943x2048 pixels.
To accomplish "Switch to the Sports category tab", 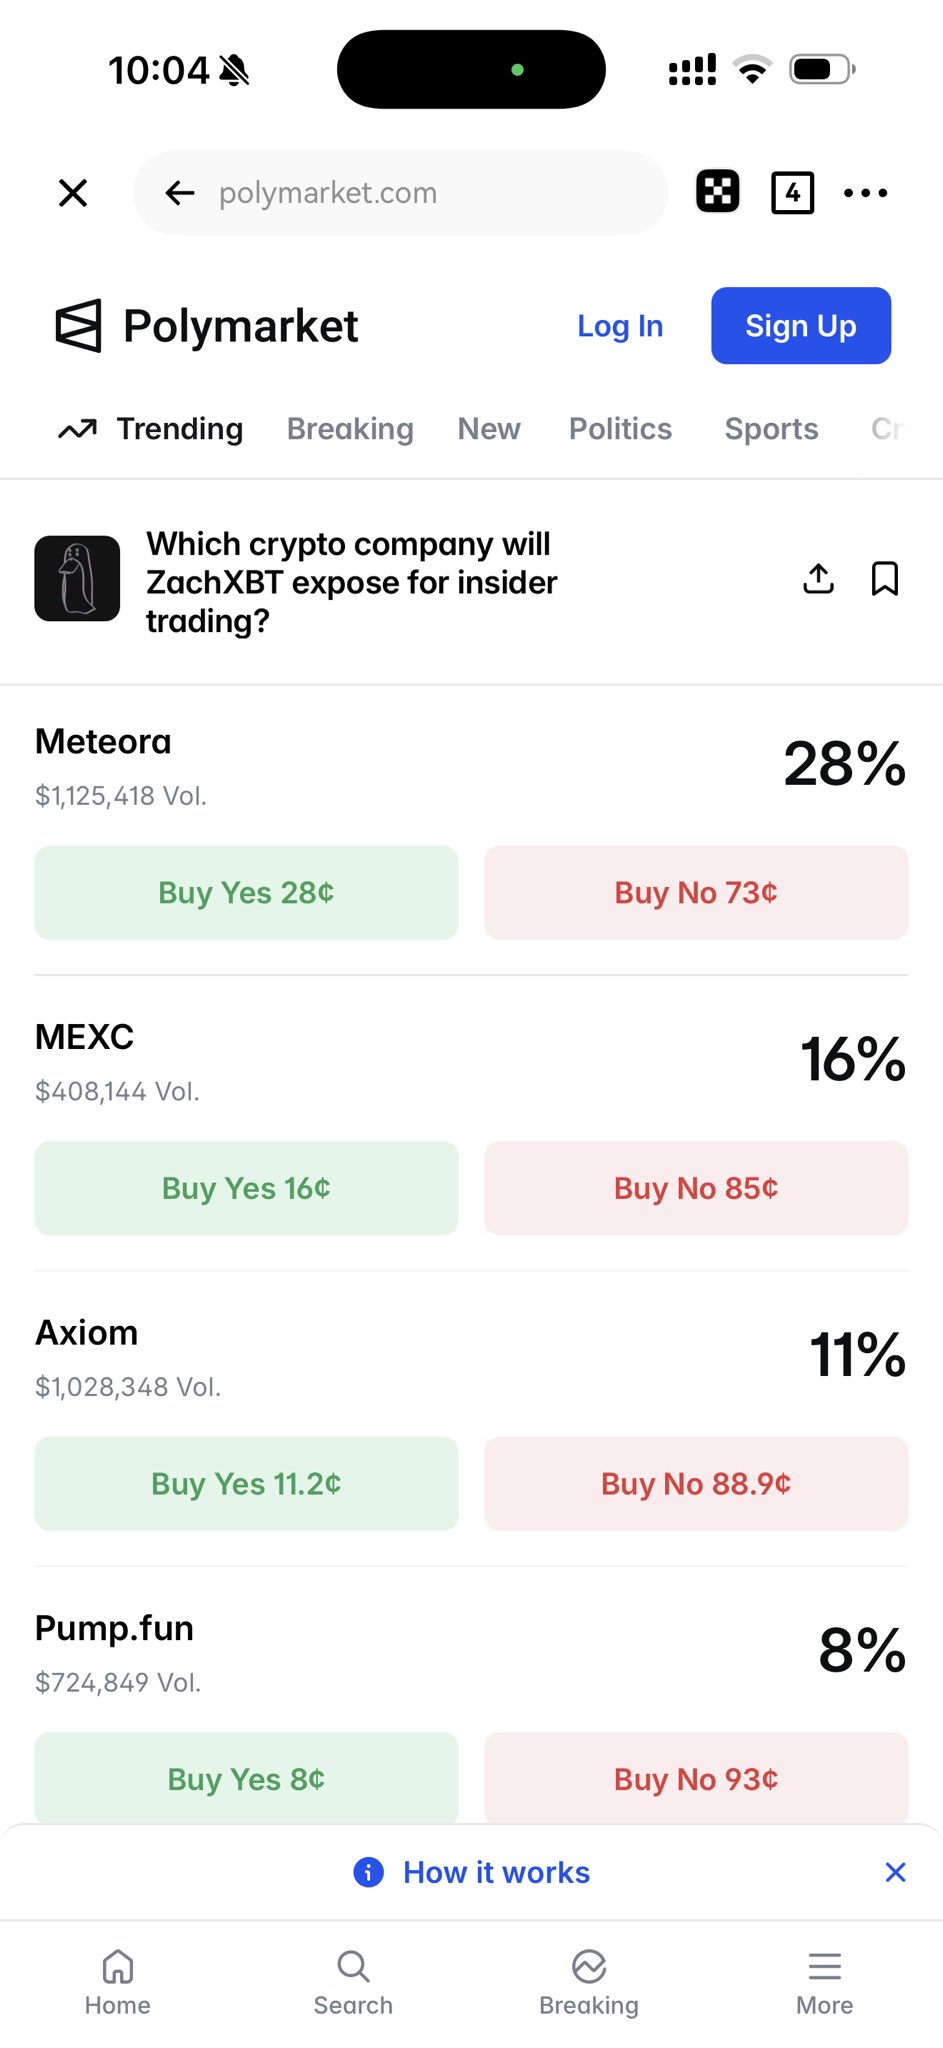I will click(771, 429).
